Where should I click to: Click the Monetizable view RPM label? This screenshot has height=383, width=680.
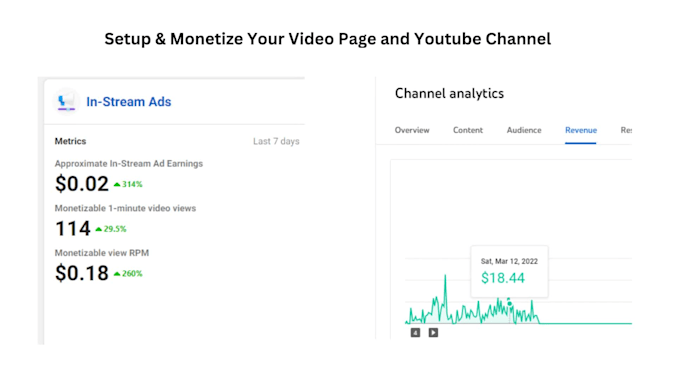pyautogui.click(x=102, y=253)
